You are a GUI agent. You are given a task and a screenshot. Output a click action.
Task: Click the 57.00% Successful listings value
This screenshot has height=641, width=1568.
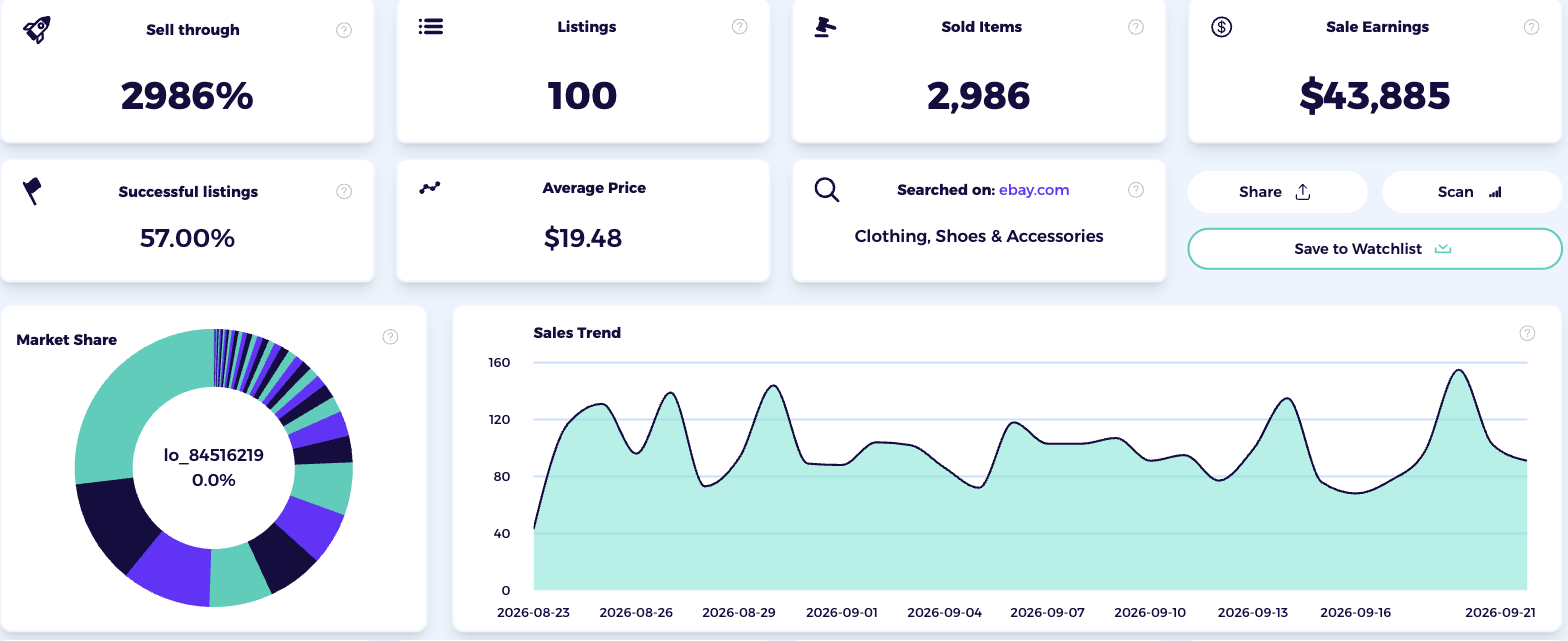[187, 238]
